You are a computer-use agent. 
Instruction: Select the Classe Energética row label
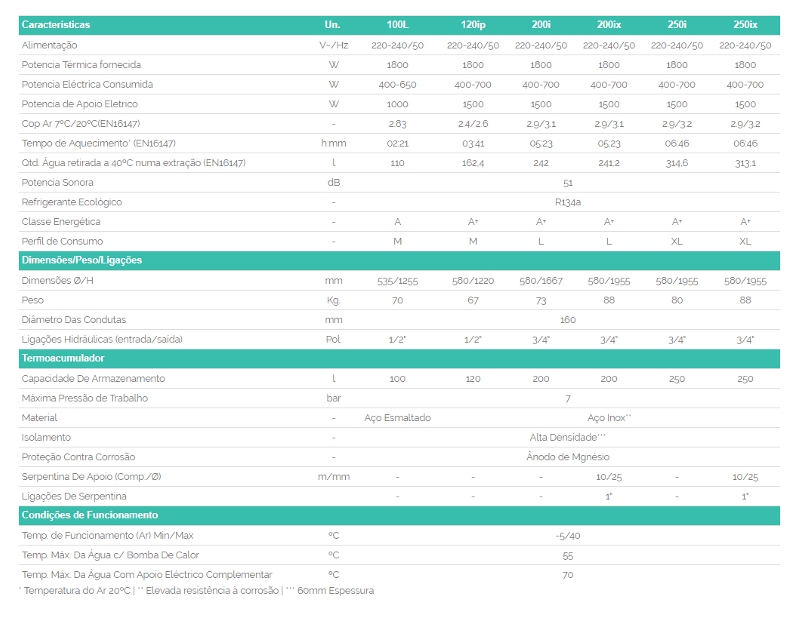61,222
